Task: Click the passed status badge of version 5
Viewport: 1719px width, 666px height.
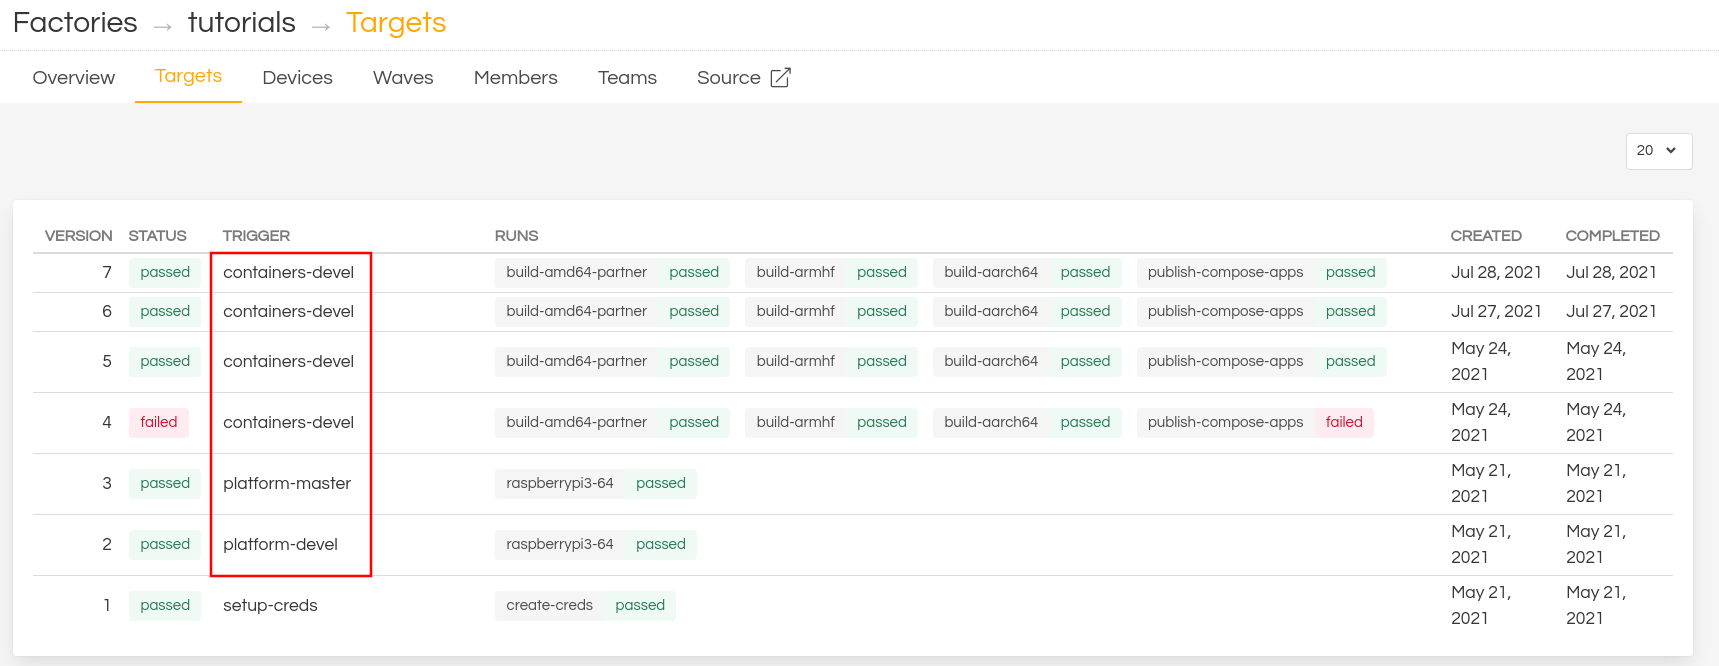Action: point(165,361)
